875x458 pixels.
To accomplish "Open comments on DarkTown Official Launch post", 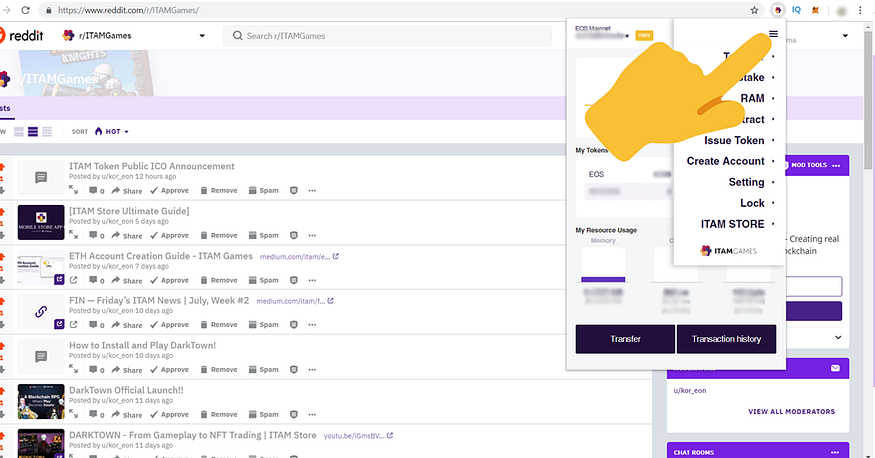I will (97, 414).
